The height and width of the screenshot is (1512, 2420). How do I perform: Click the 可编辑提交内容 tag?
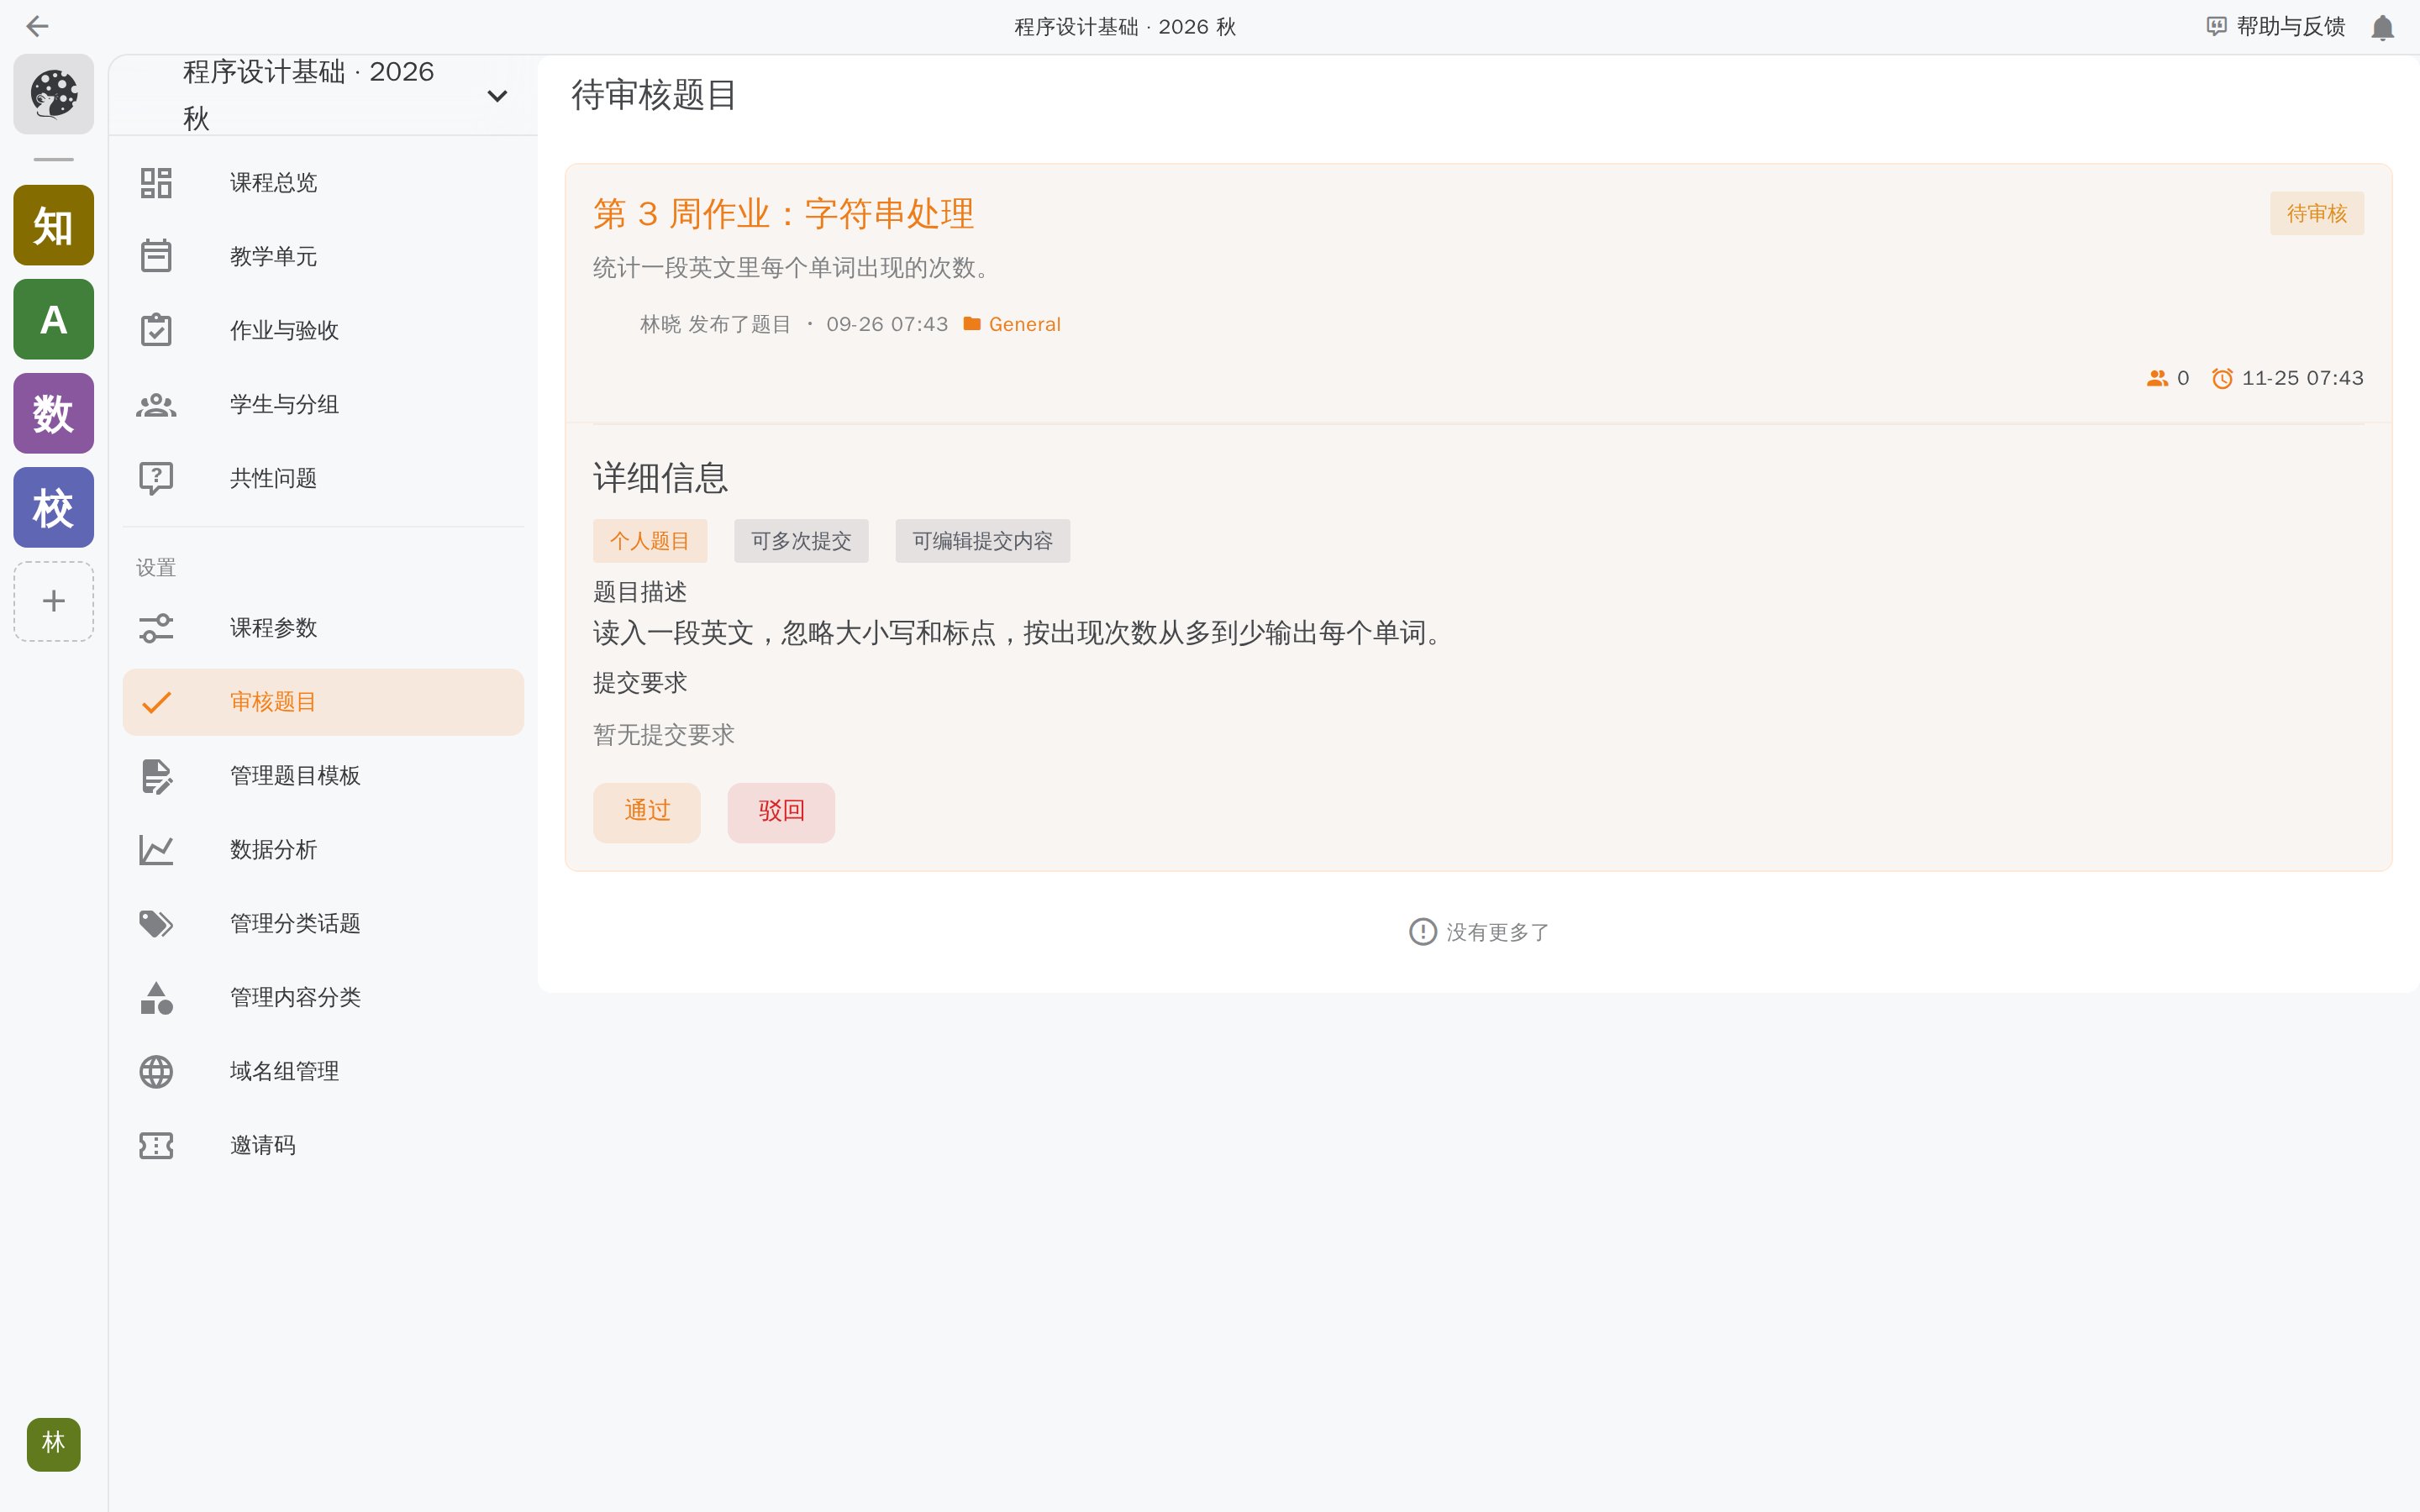coord(982,541)
